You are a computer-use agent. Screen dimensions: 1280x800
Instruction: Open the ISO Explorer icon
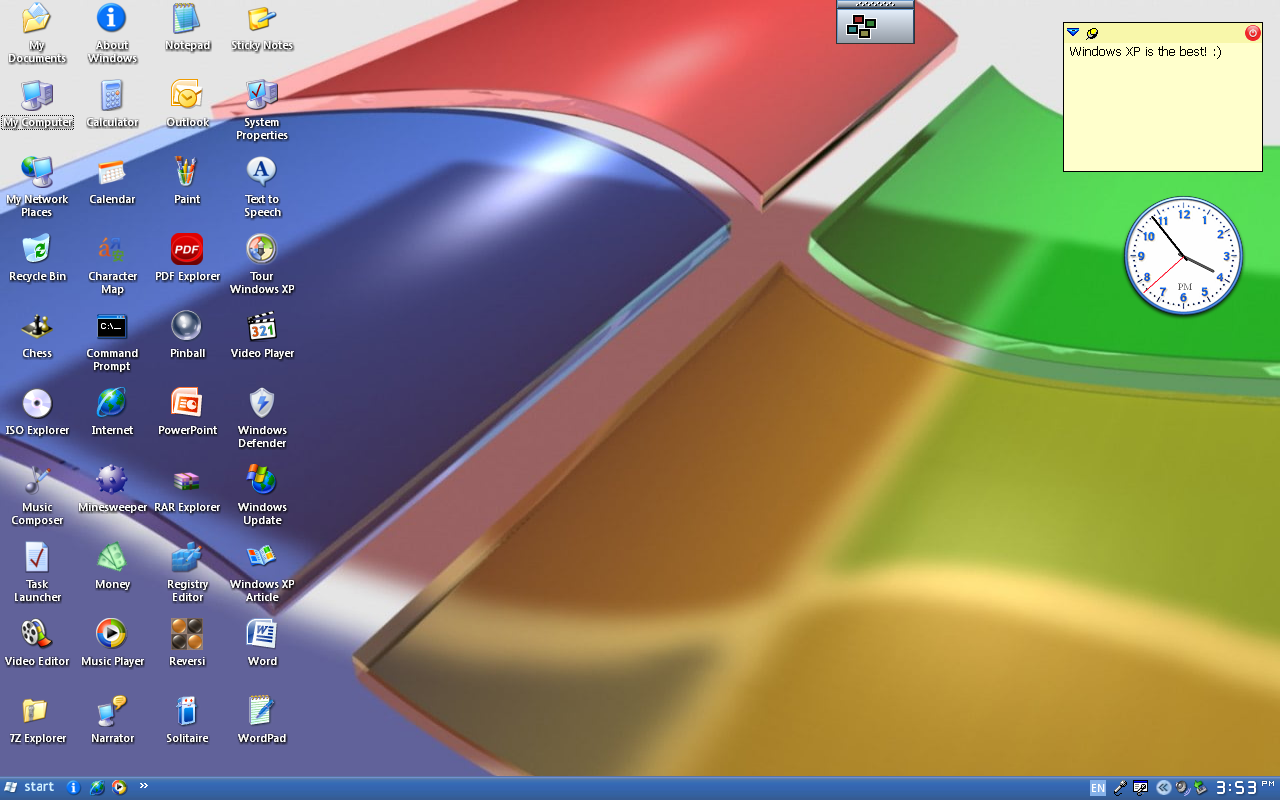point(37,411)
